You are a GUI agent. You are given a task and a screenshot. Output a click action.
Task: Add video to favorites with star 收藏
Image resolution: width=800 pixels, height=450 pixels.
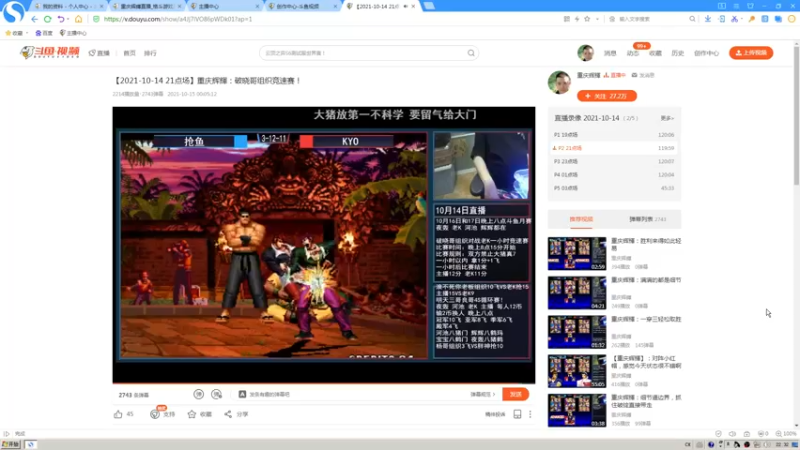coord(192,414)
